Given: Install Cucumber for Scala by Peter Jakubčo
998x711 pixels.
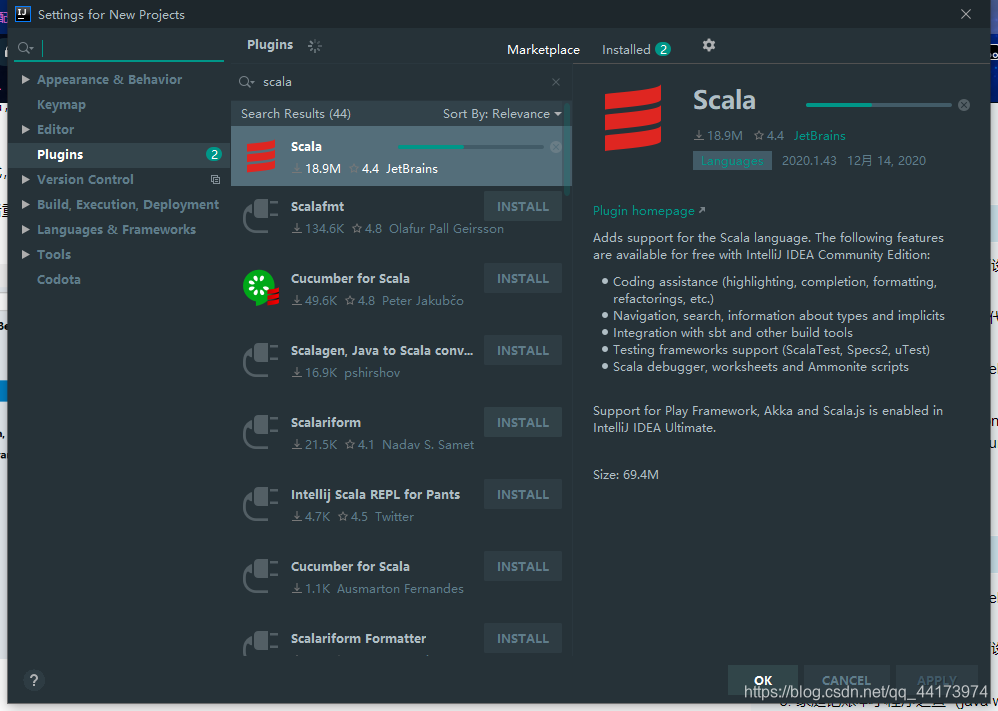Looking at the screenshot, I should click(x=523, y=278).
